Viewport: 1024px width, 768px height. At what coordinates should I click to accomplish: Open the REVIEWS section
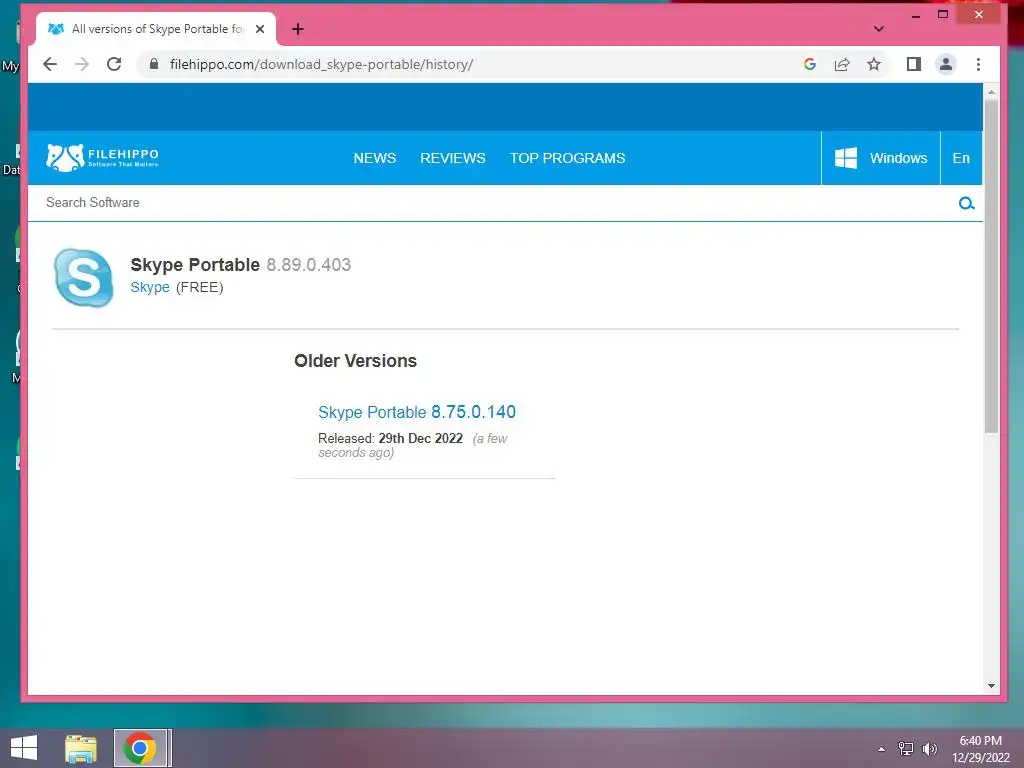coord(453,158)
